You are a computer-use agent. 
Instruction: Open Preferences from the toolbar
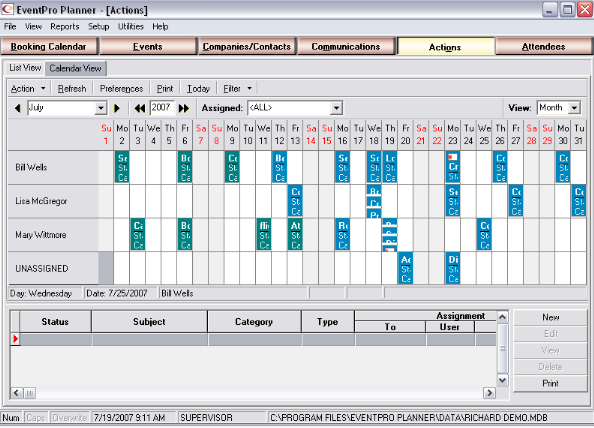click(x=122, y=89)
